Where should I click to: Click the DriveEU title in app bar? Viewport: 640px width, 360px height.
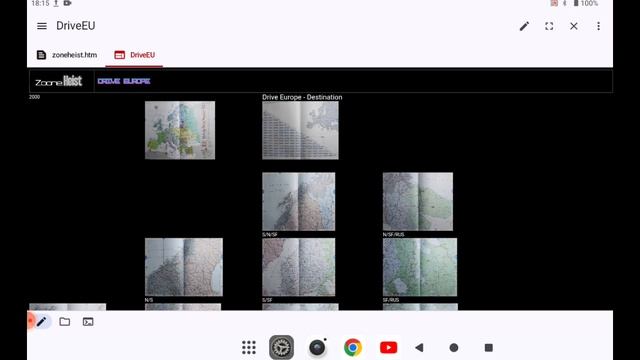click(76, 26)
